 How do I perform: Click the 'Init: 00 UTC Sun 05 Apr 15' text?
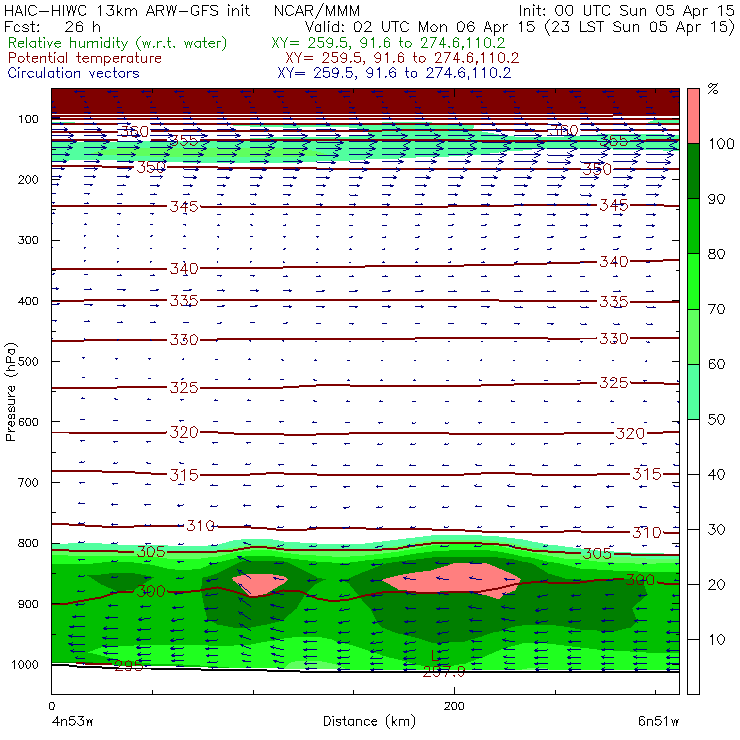coord(626,10)
